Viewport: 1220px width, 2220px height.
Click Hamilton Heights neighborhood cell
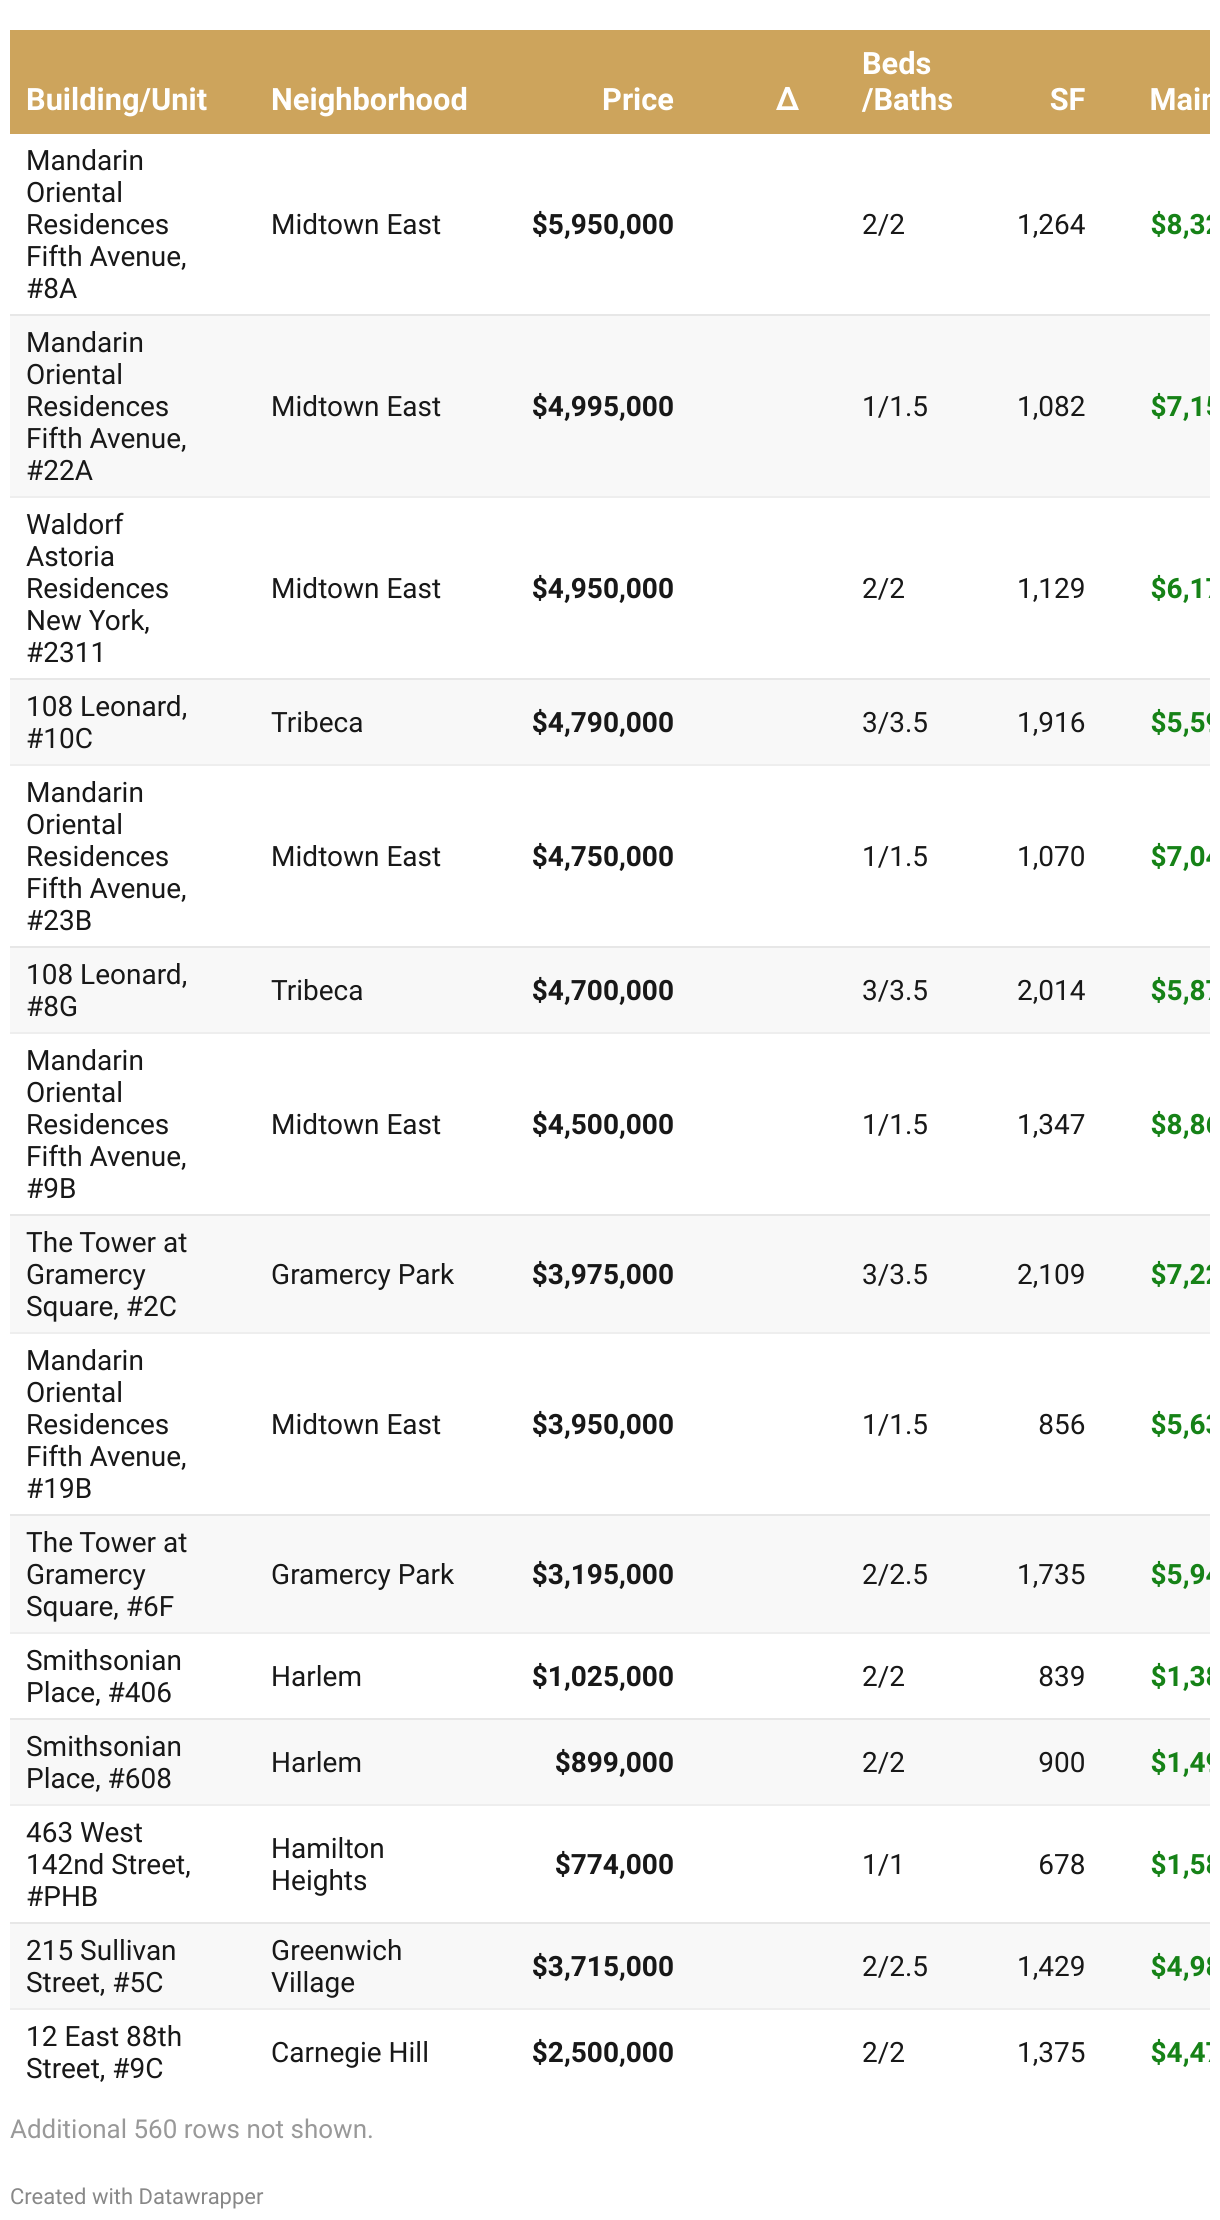point(327,1864)
